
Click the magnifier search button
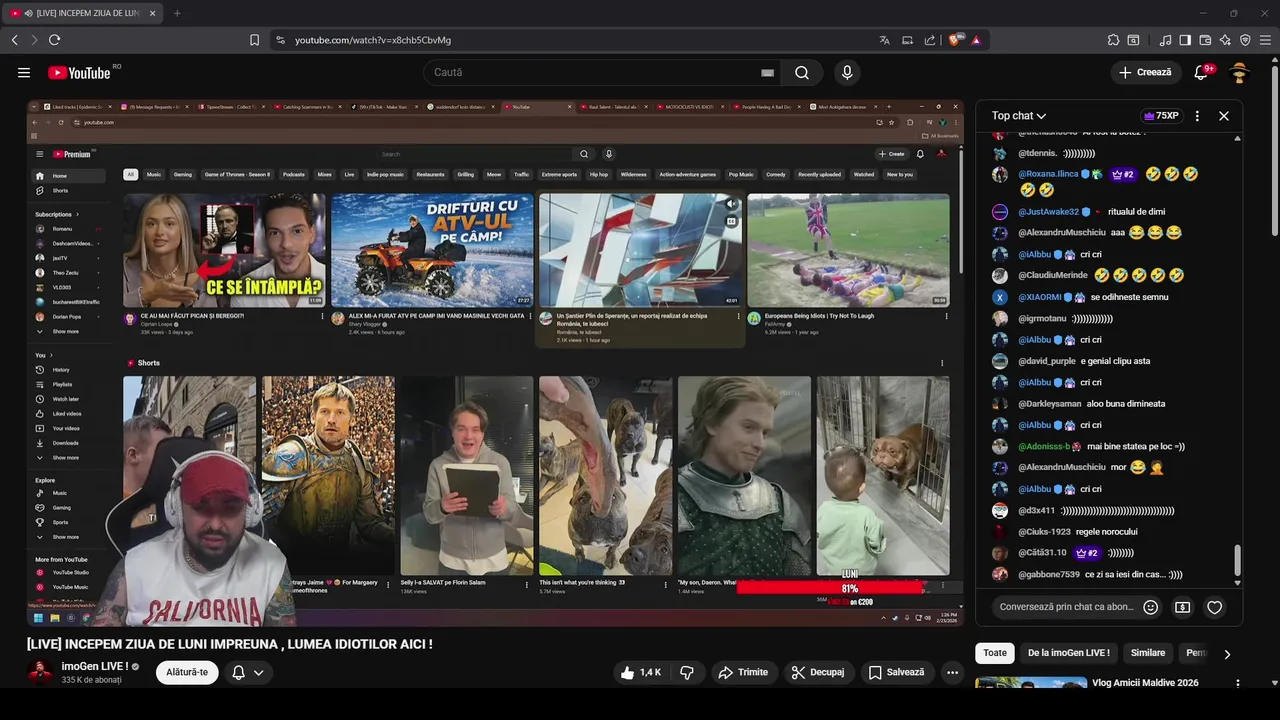(802, 72)
